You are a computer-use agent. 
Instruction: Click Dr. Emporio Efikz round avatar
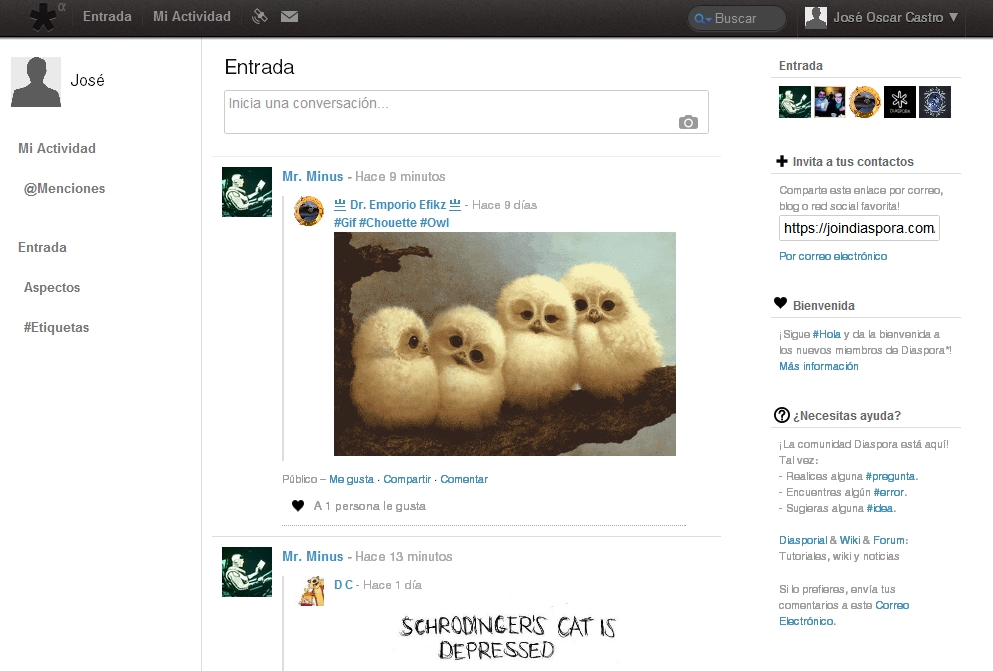click(x=309, y=211)
